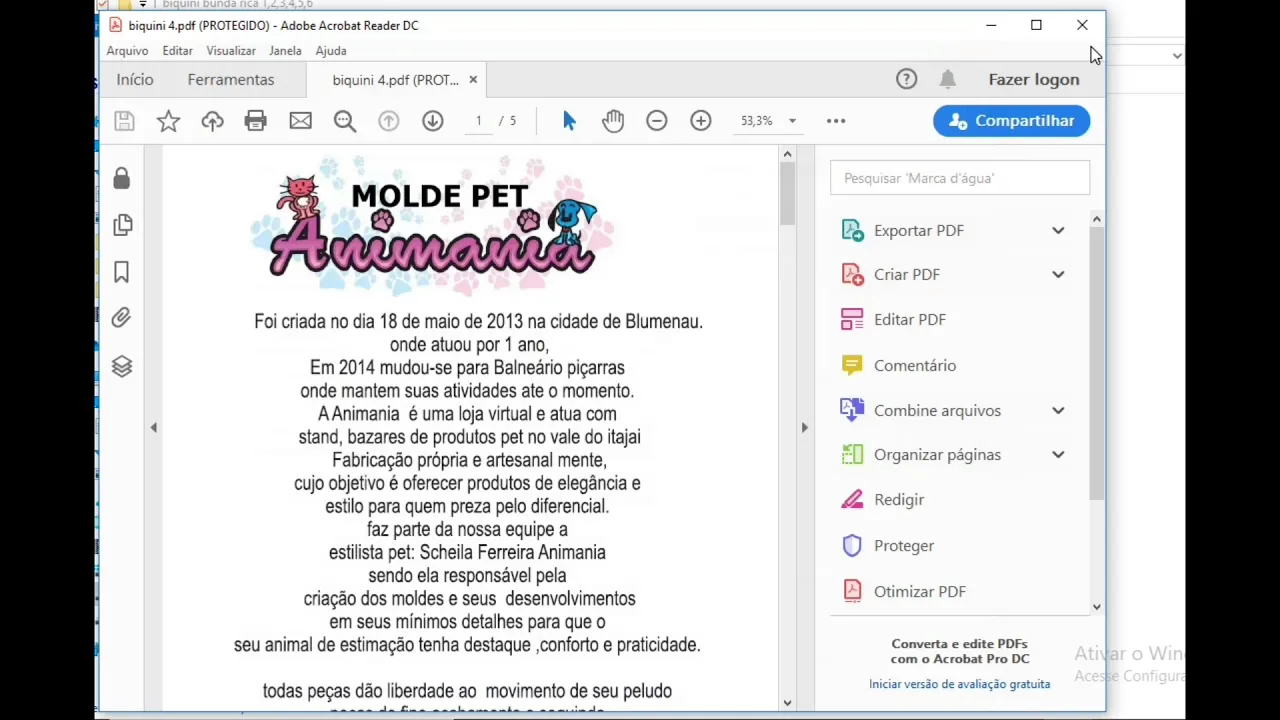
Task: Close the biquini 4.pdf tab
Action: pos(473,80)
